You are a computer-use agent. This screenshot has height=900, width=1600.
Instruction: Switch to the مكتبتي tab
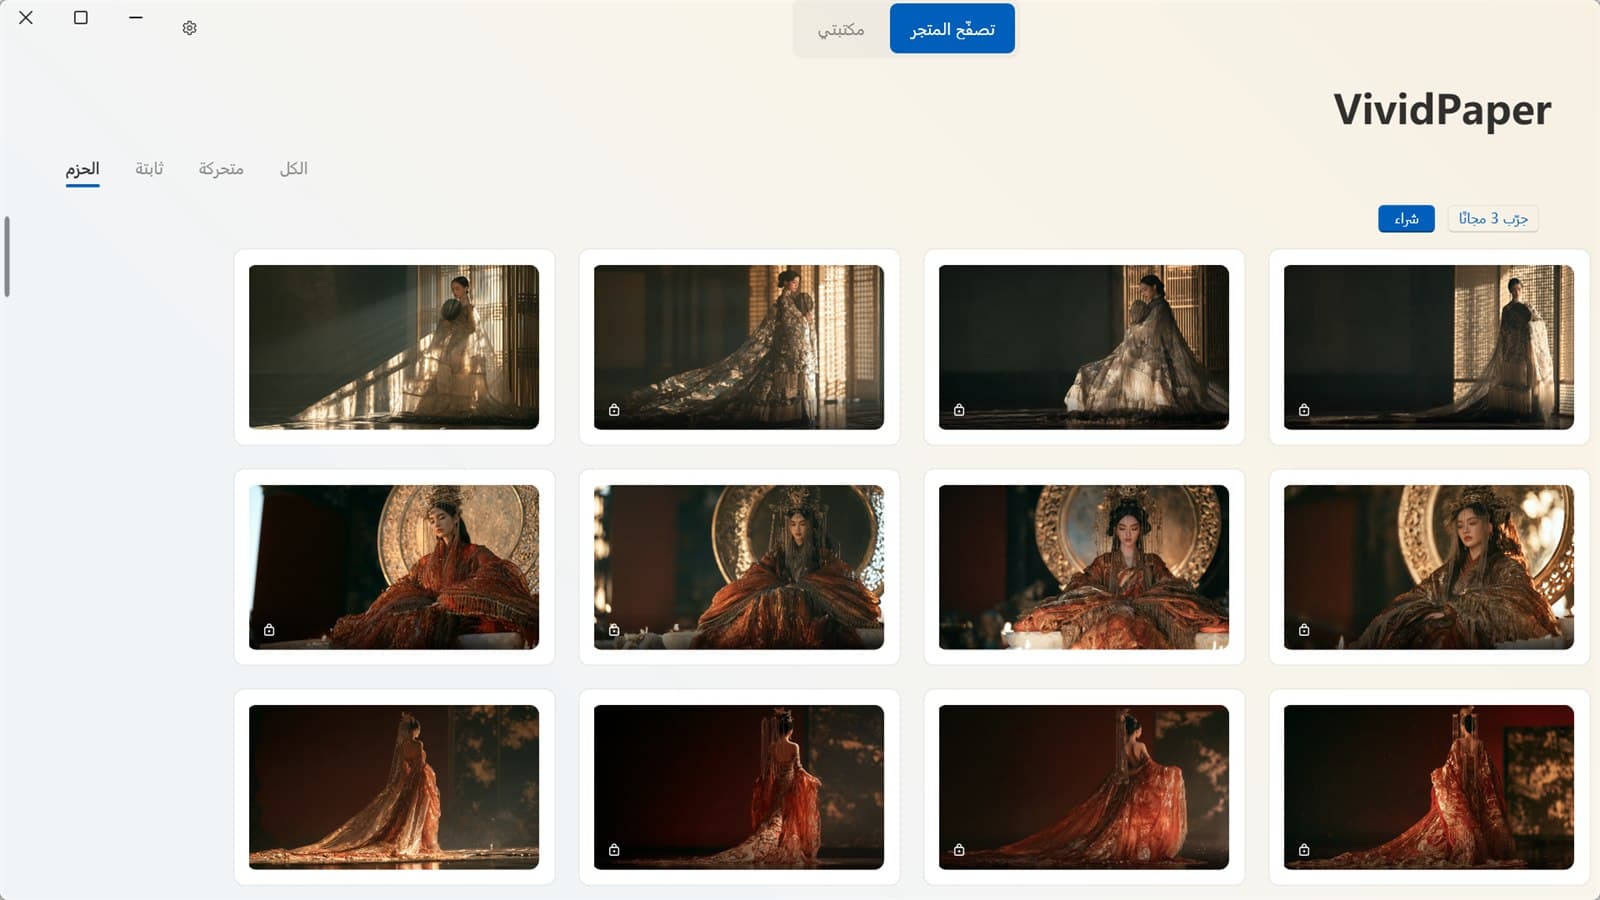pos(841,29)
